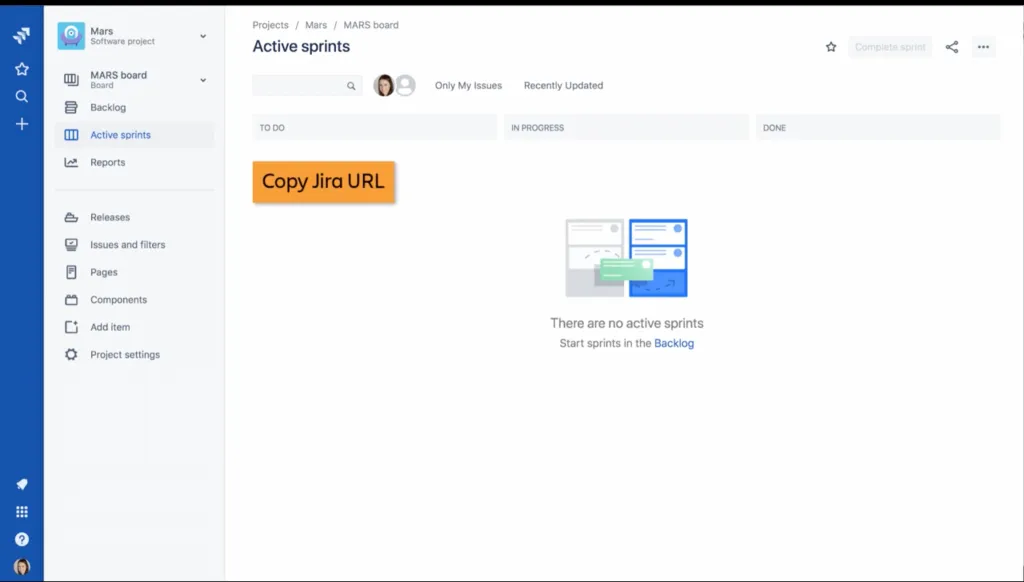Filter by the unassigned gray avatar

(406, 85)
